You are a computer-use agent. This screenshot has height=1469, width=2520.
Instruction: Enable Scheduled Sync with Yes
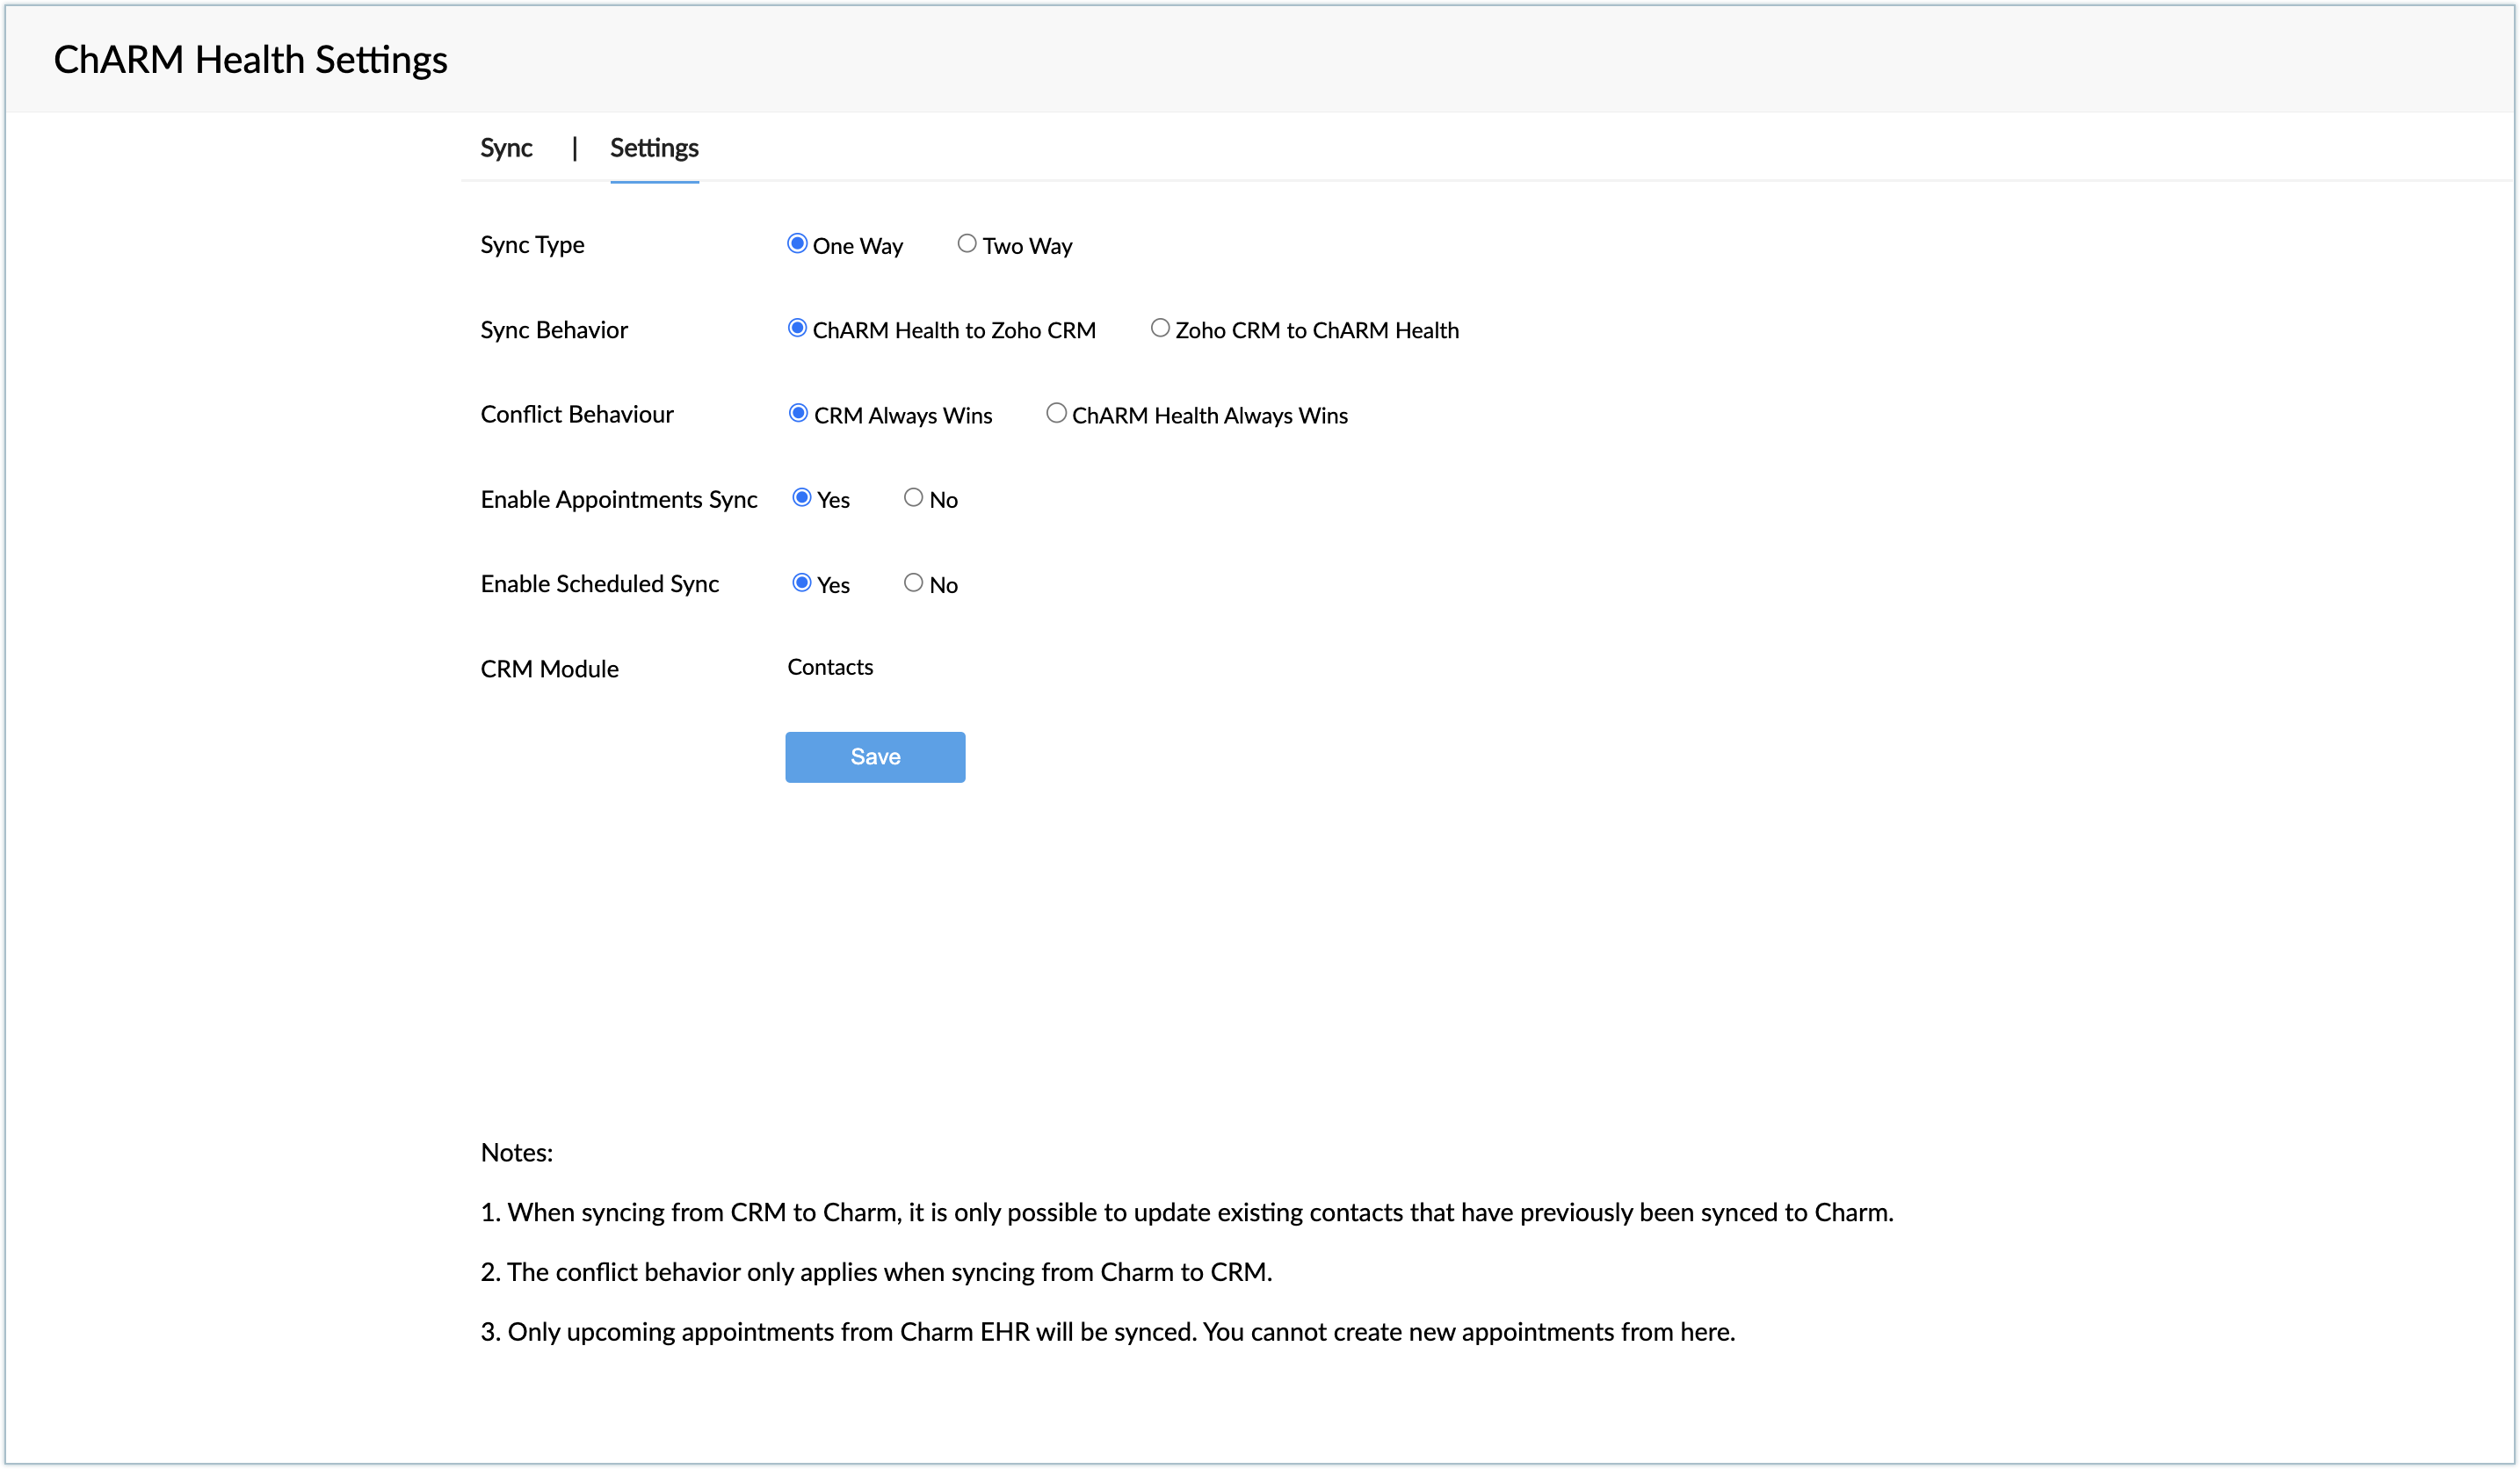point(802,583)
